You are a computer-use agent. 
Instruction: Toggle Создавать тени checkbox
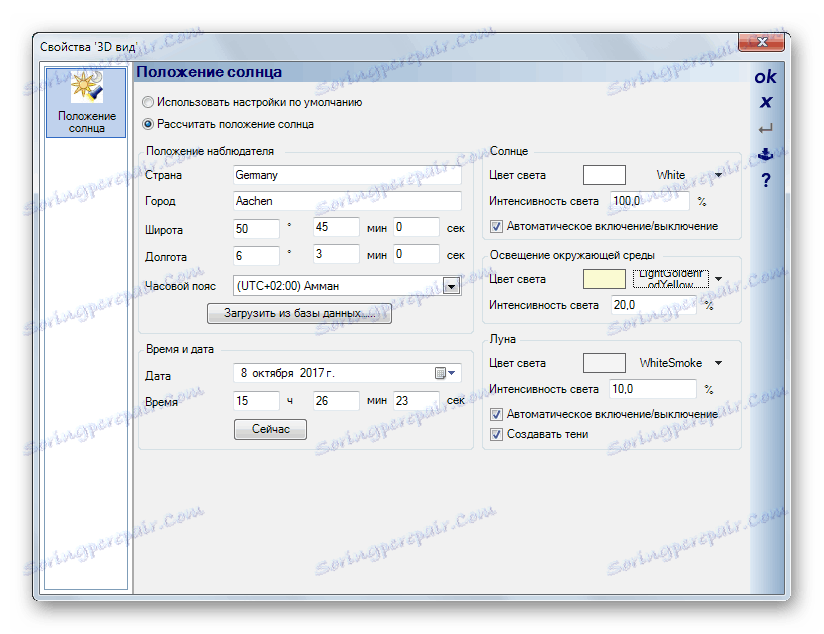coord(496,434)
